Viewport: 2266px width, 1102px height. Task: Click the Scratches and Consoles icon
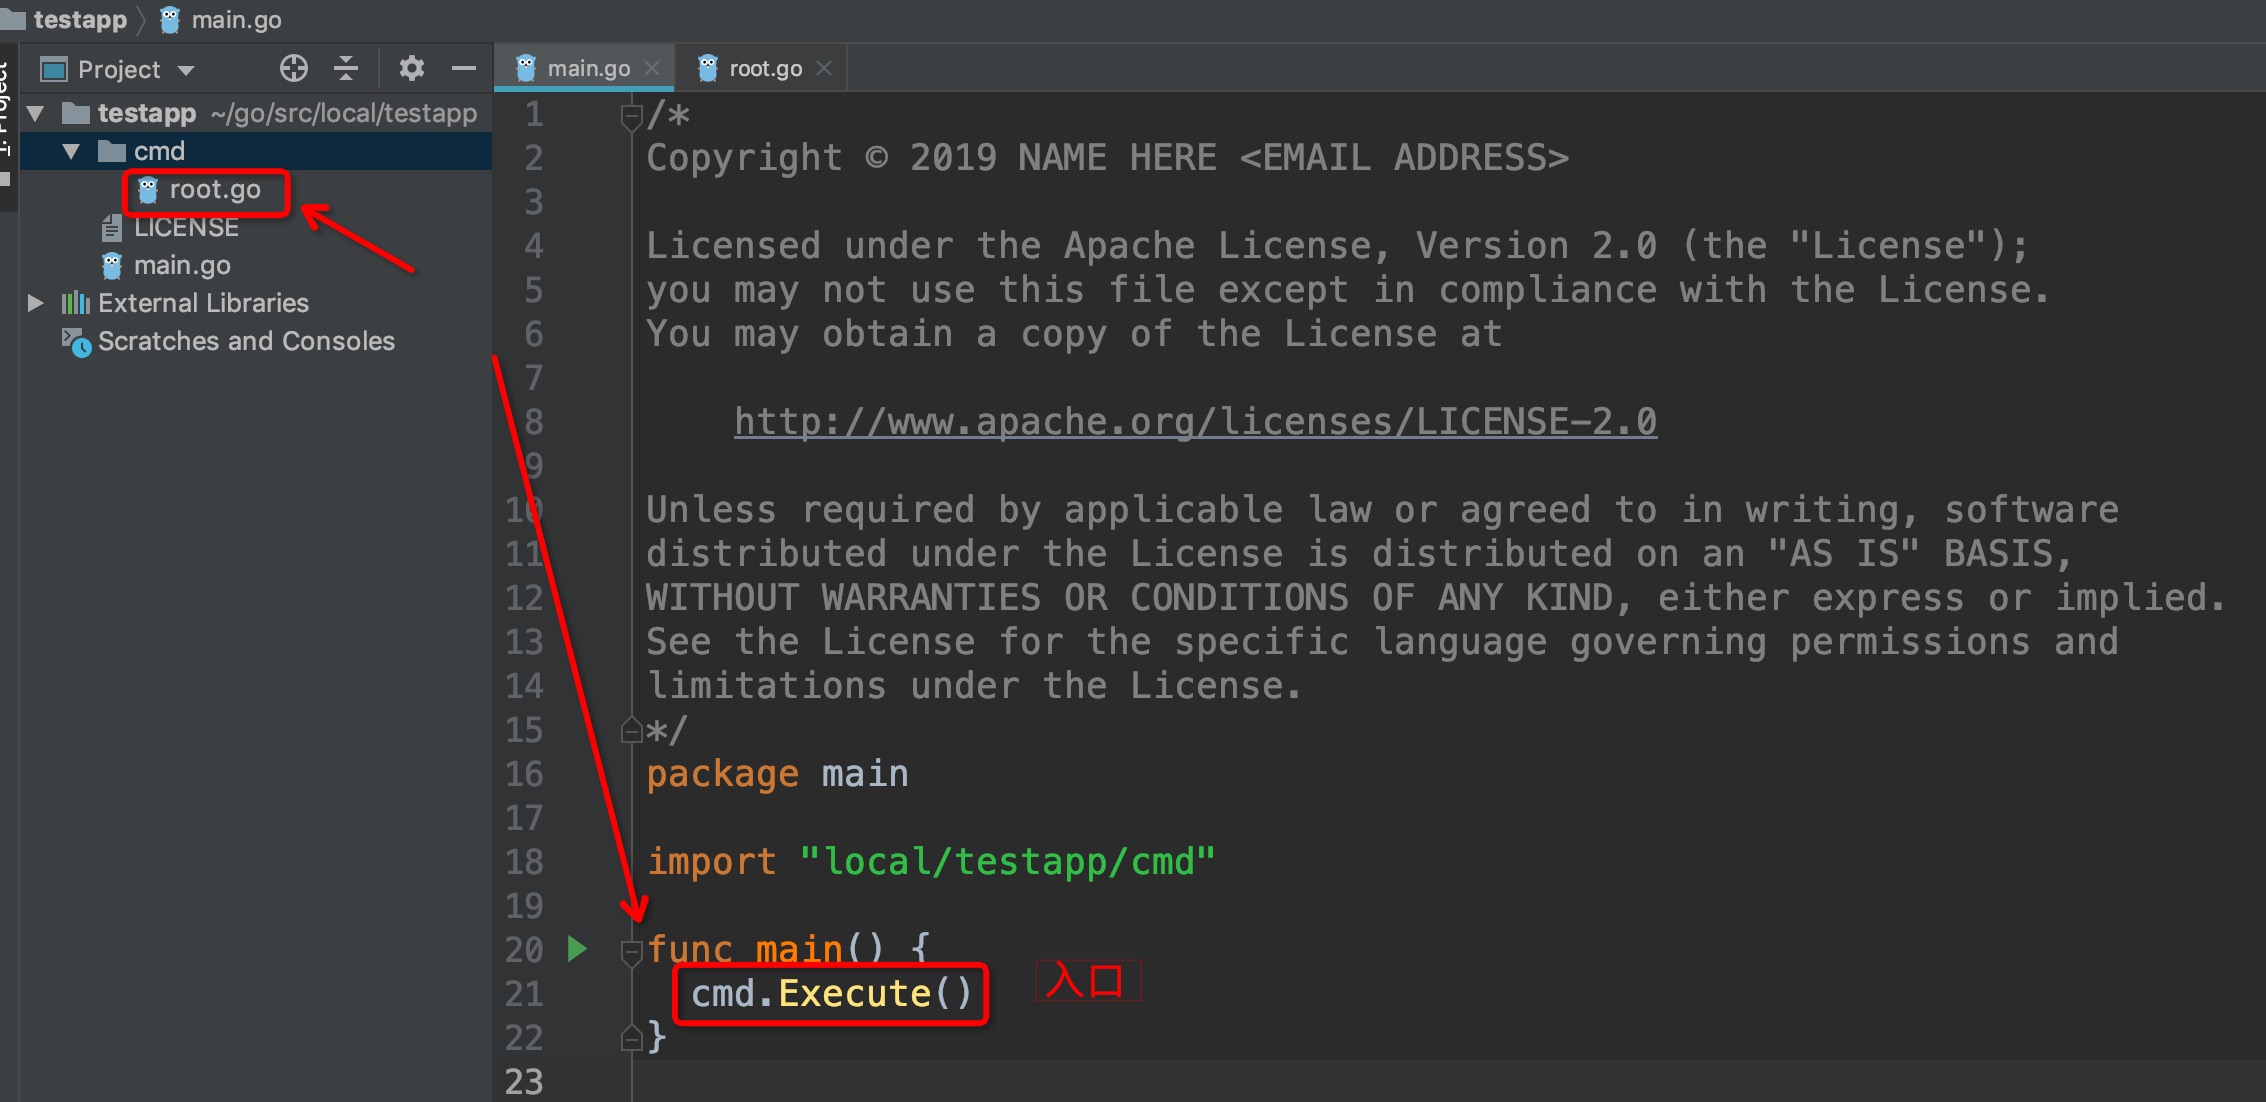tap(76, 342)
